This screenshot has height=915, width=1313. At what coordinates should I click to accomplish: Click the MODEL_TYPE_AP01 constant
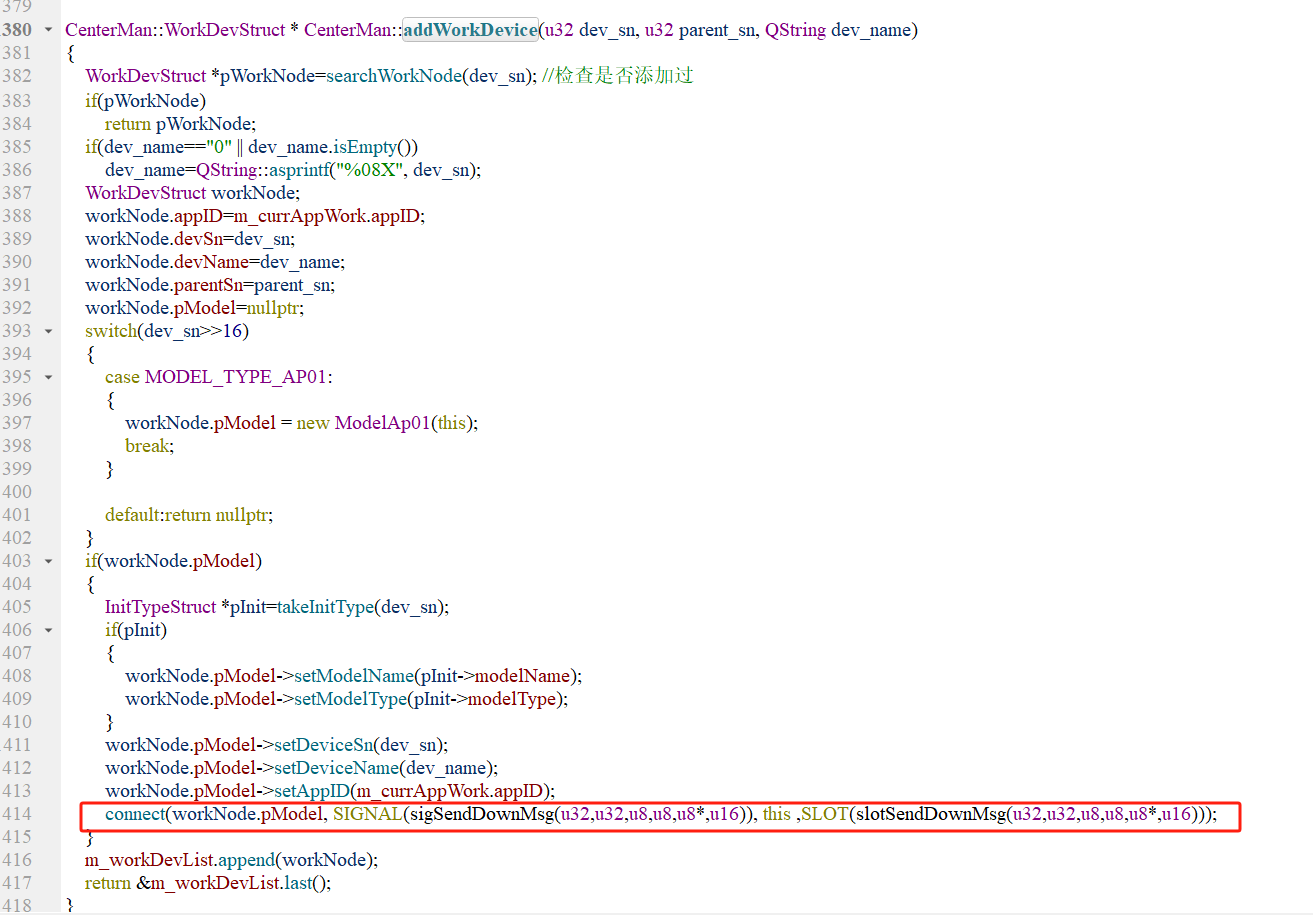(x=236, y=377)
